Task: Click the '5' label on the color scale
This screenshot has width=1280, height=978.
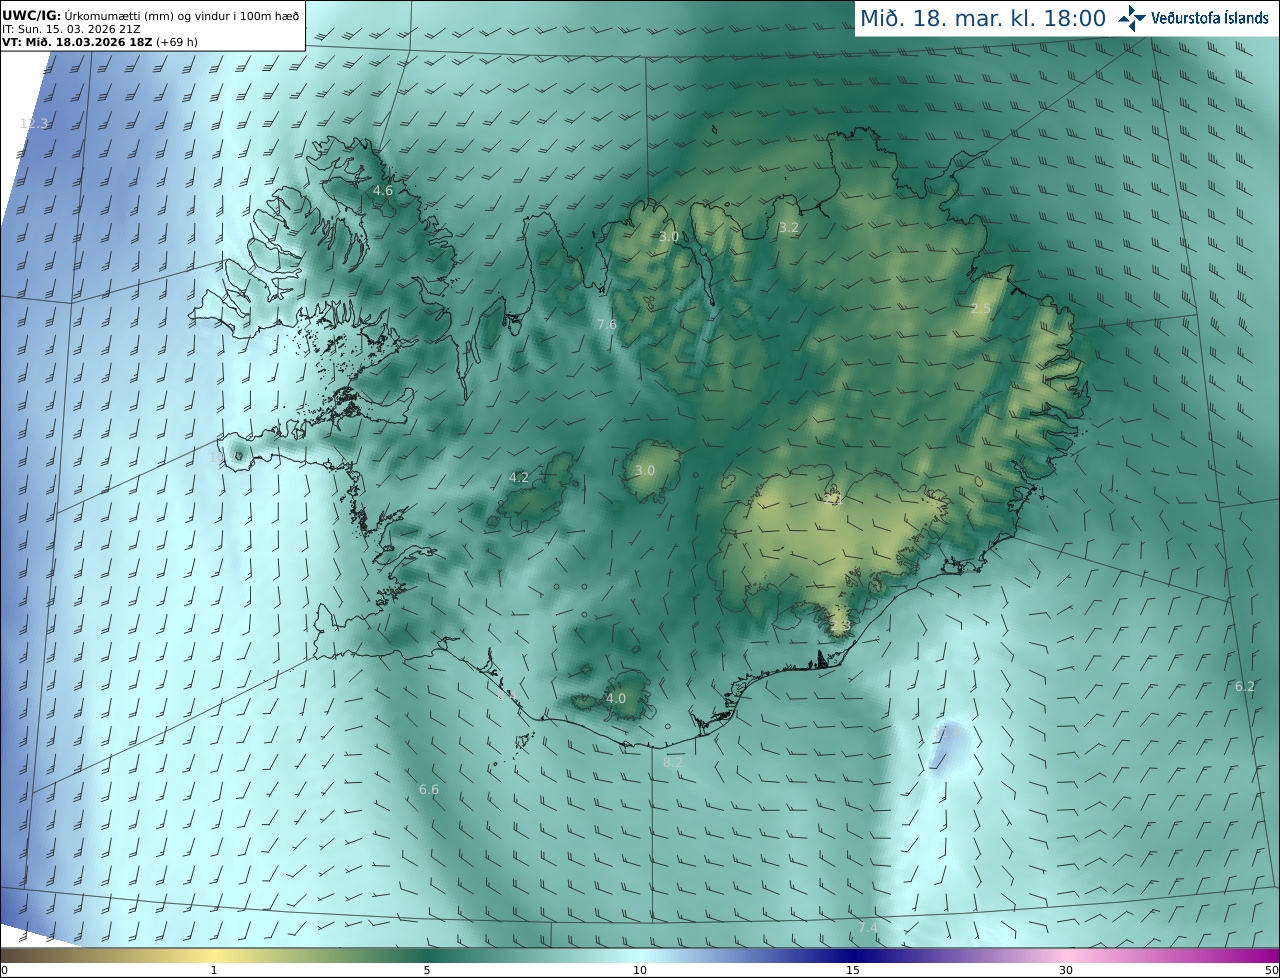Action: tap(427, 970)
